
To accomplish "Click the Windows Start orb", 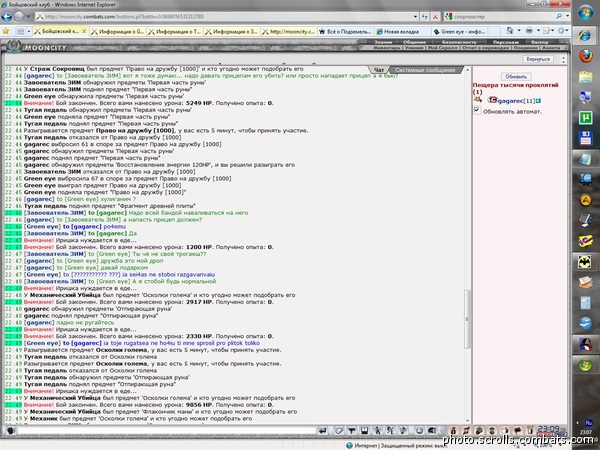I will click(585, 13).
